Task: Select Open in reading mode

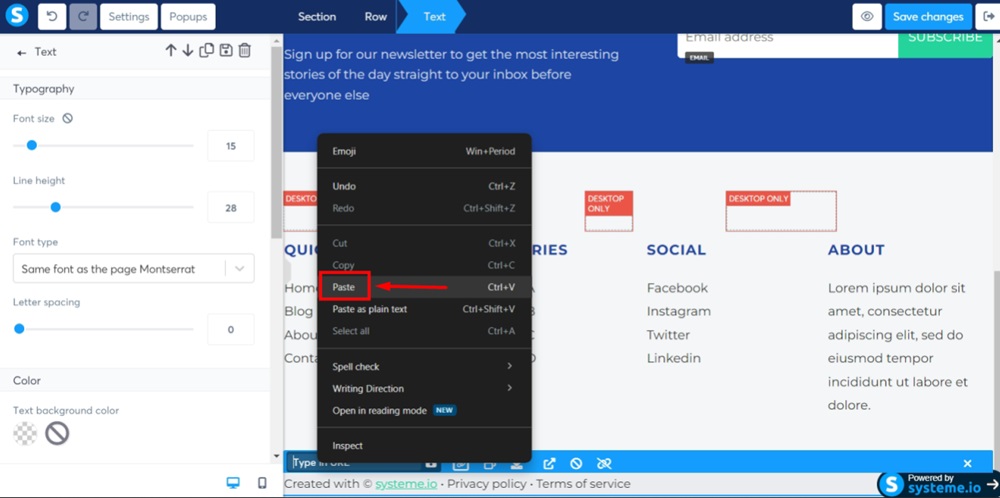Action: pos(423,411)
